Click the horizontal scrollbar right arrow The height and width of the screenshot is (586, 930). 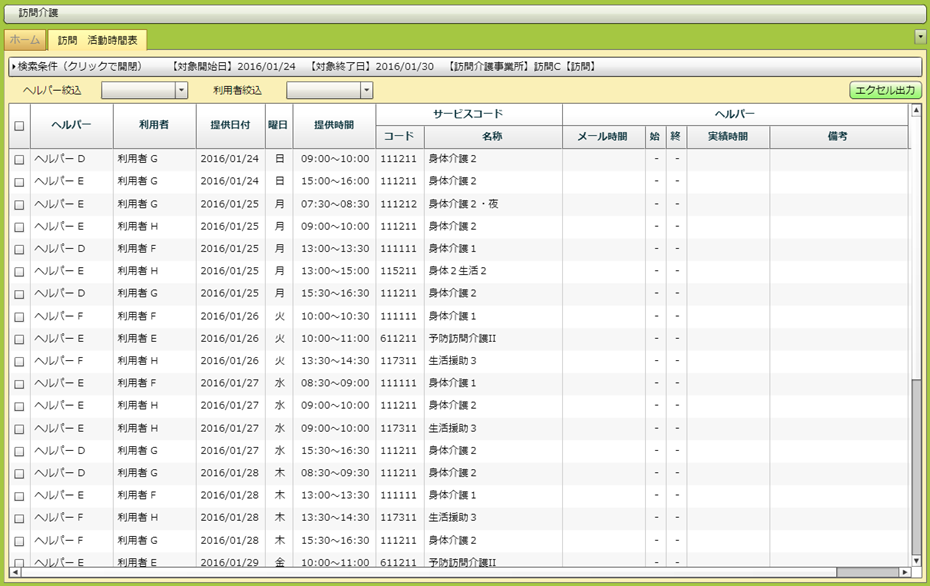click(904, 573)
